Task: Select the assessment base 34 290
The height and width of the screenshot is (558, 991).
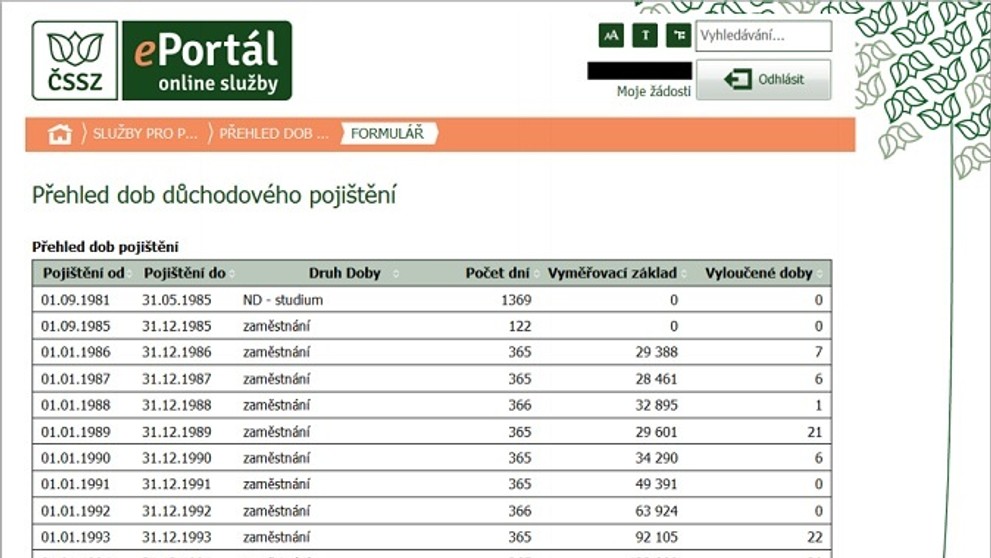Action: tap(656, 458)
